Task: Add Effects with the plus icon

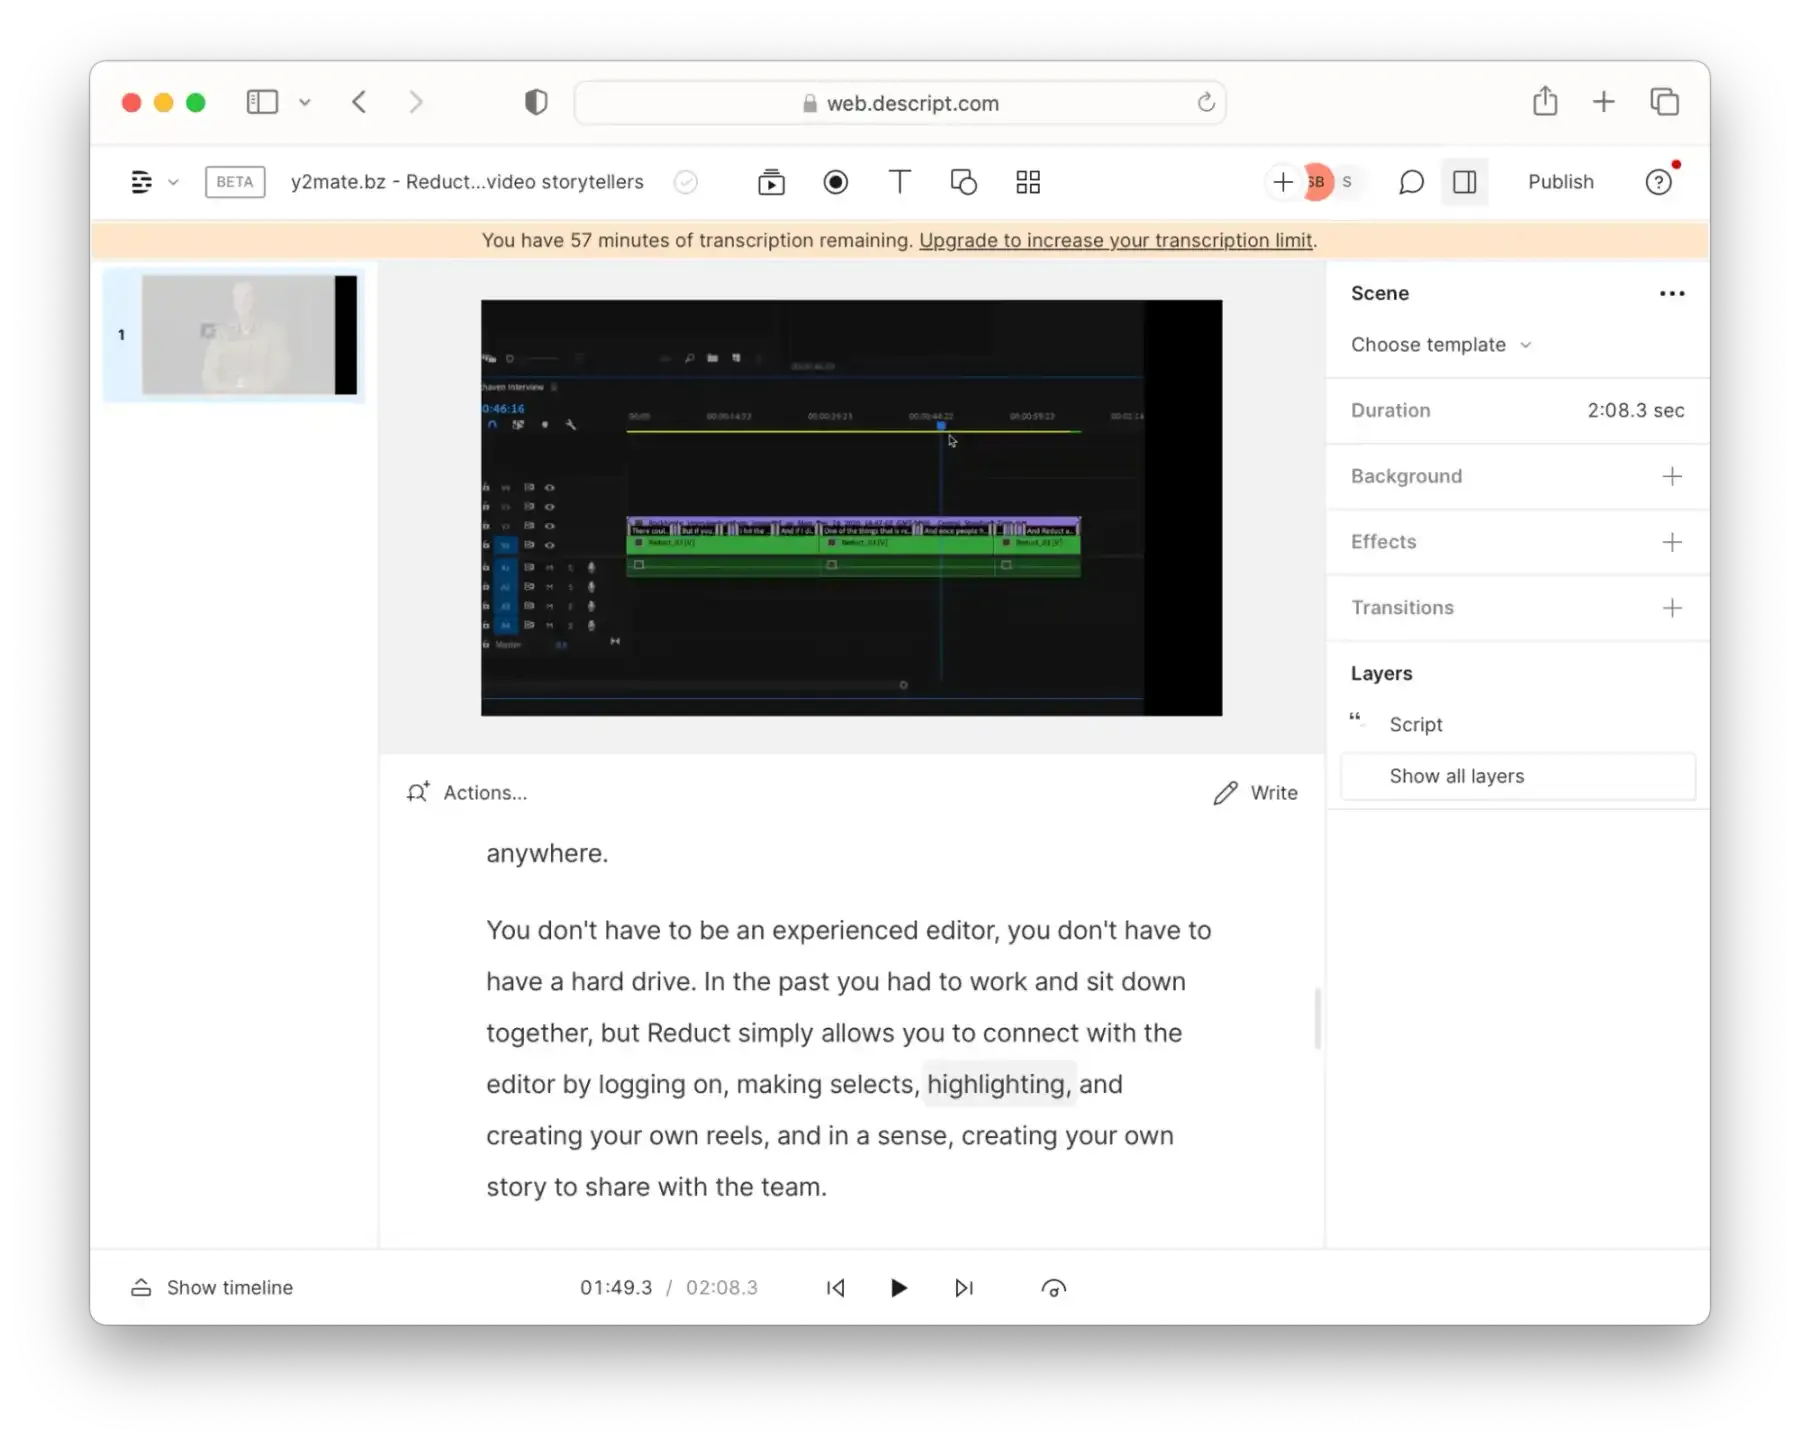Action: pyautogui.click(x=1672, y=542)
